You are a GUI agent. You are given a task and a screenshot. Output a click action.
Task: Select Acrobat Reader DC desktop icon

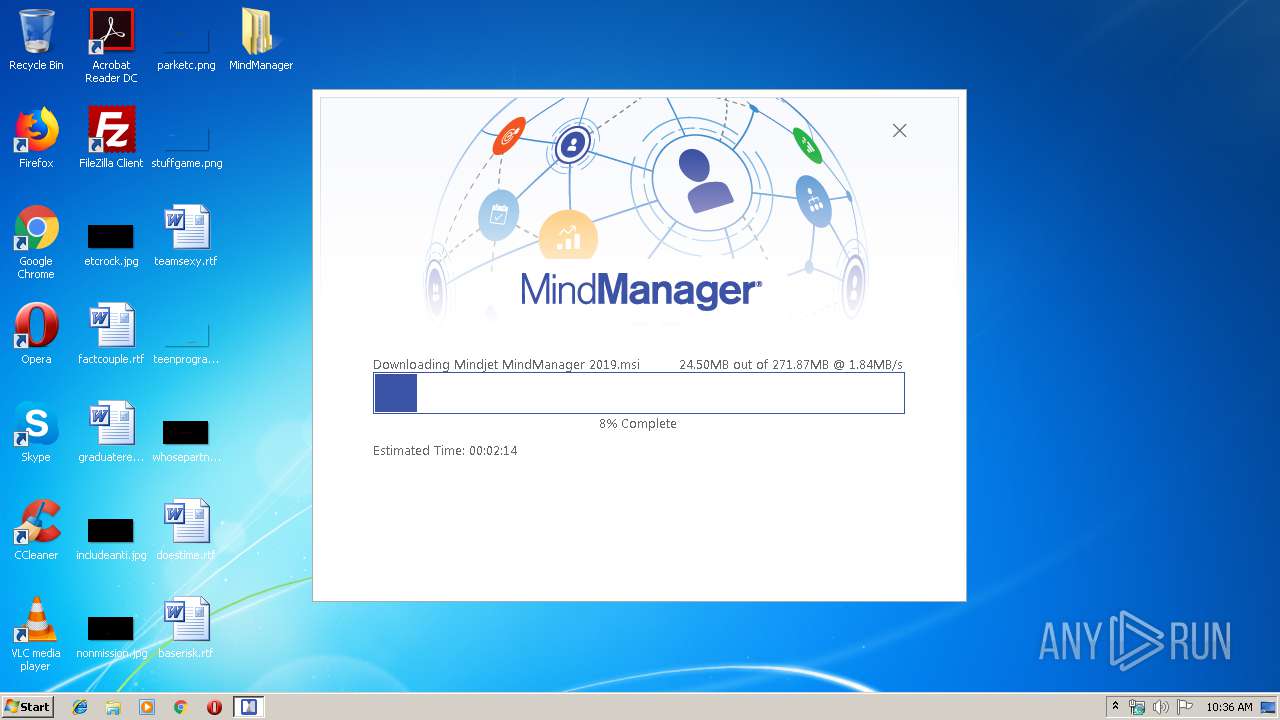coord(111,46)
